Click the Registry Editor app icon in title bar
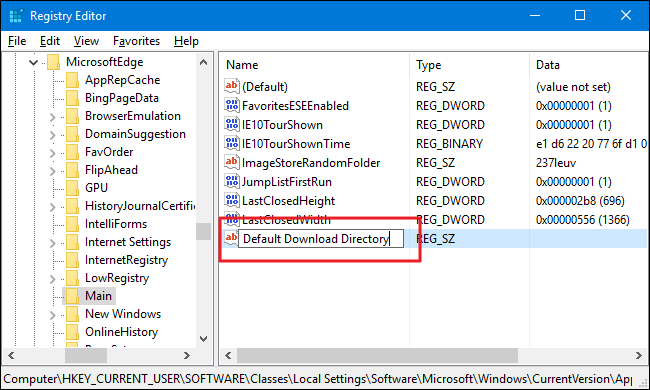650x390 pixels. (16, 16)
